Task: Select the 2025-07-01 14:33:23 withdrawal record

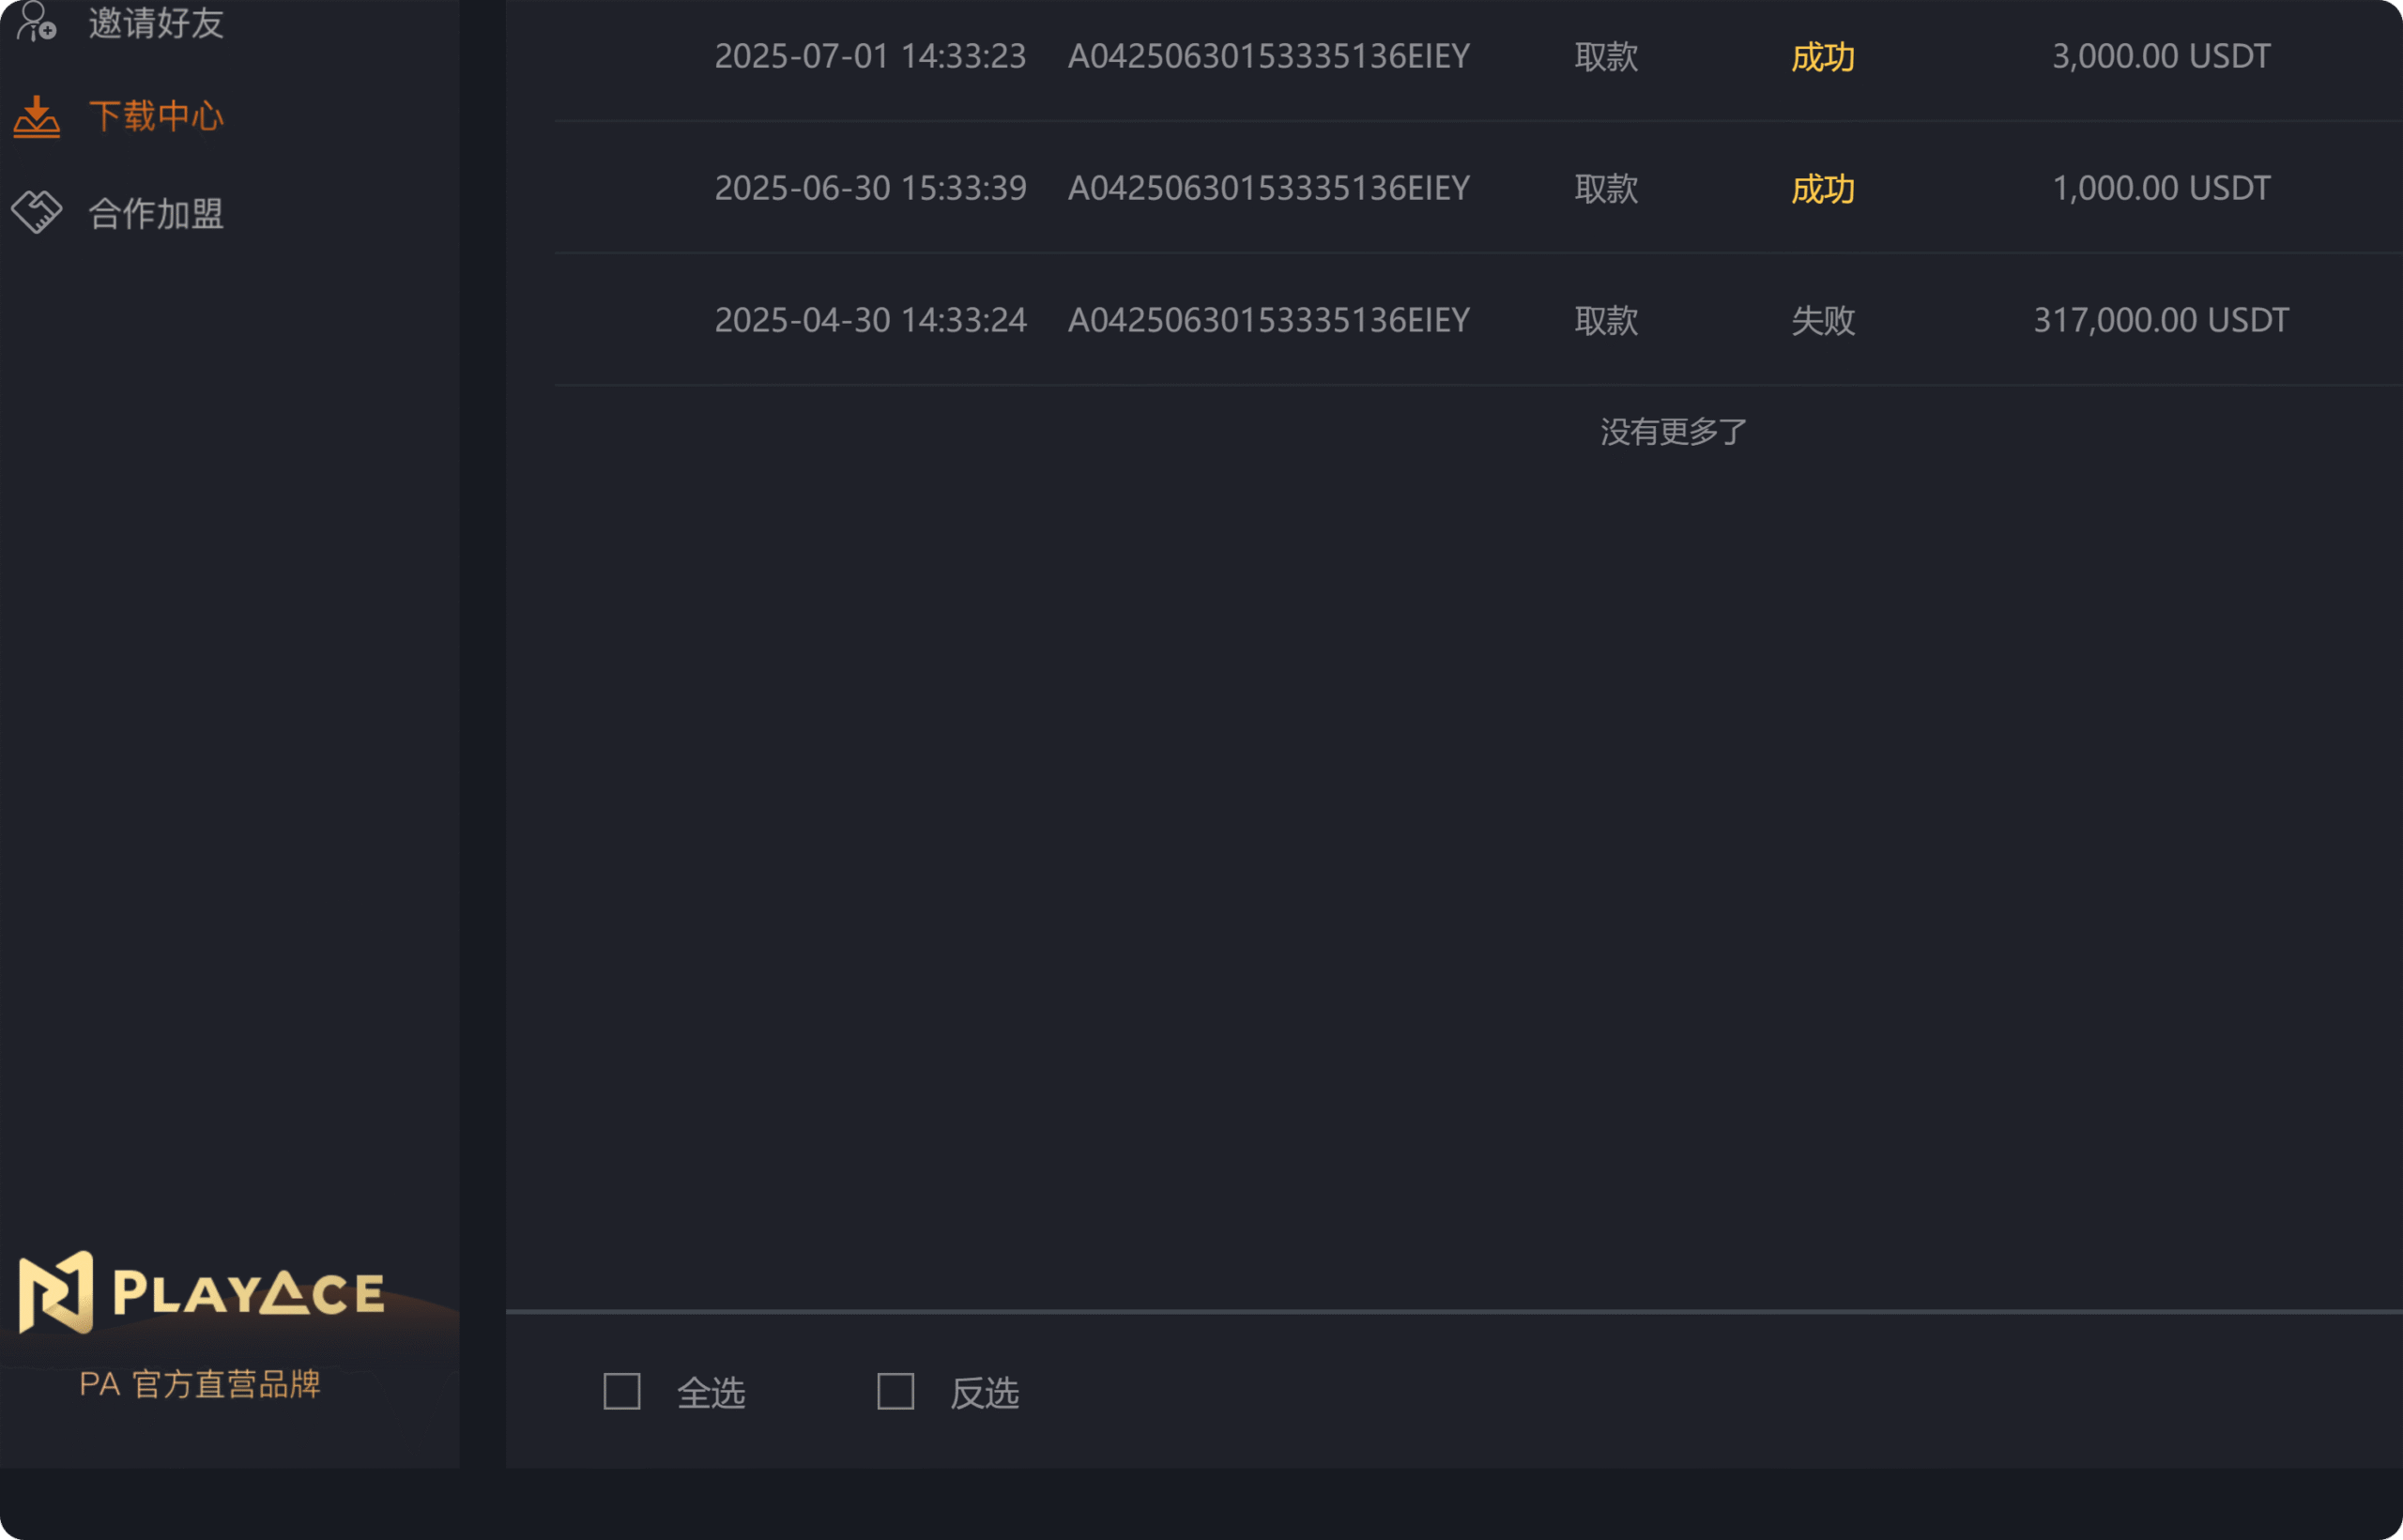Action: (1478, 57)
